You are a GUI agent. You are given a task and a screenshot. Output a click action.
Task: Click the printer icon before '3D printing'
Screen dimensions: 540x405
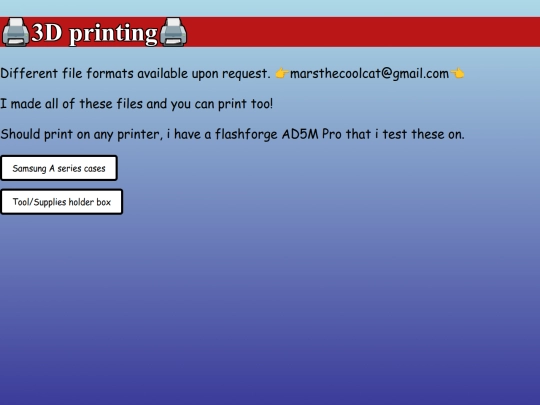[15, 32]
